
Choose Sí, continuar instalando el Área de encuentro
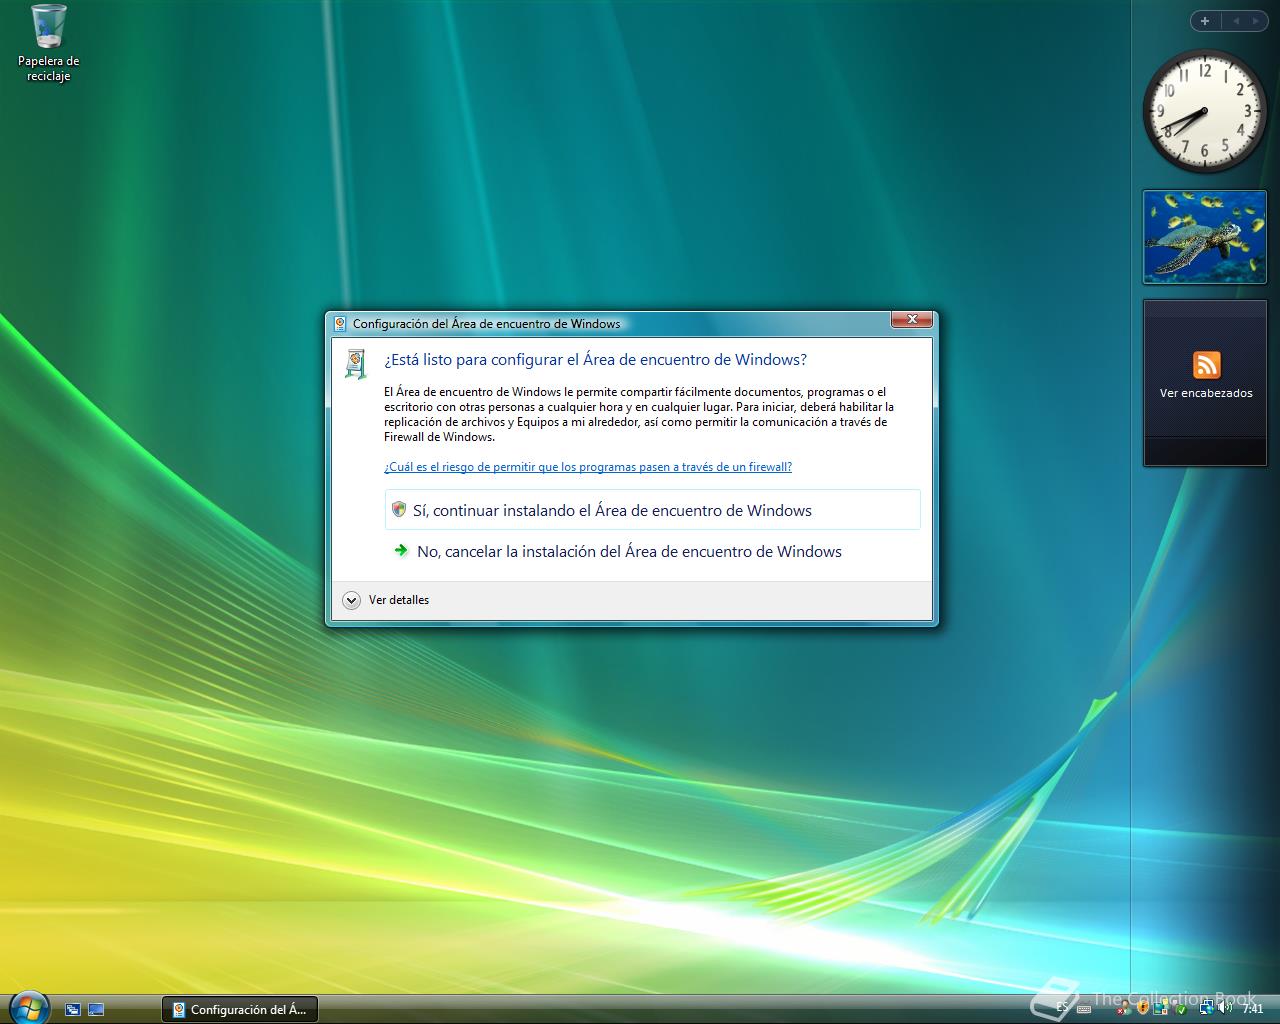tap(652, 510)
